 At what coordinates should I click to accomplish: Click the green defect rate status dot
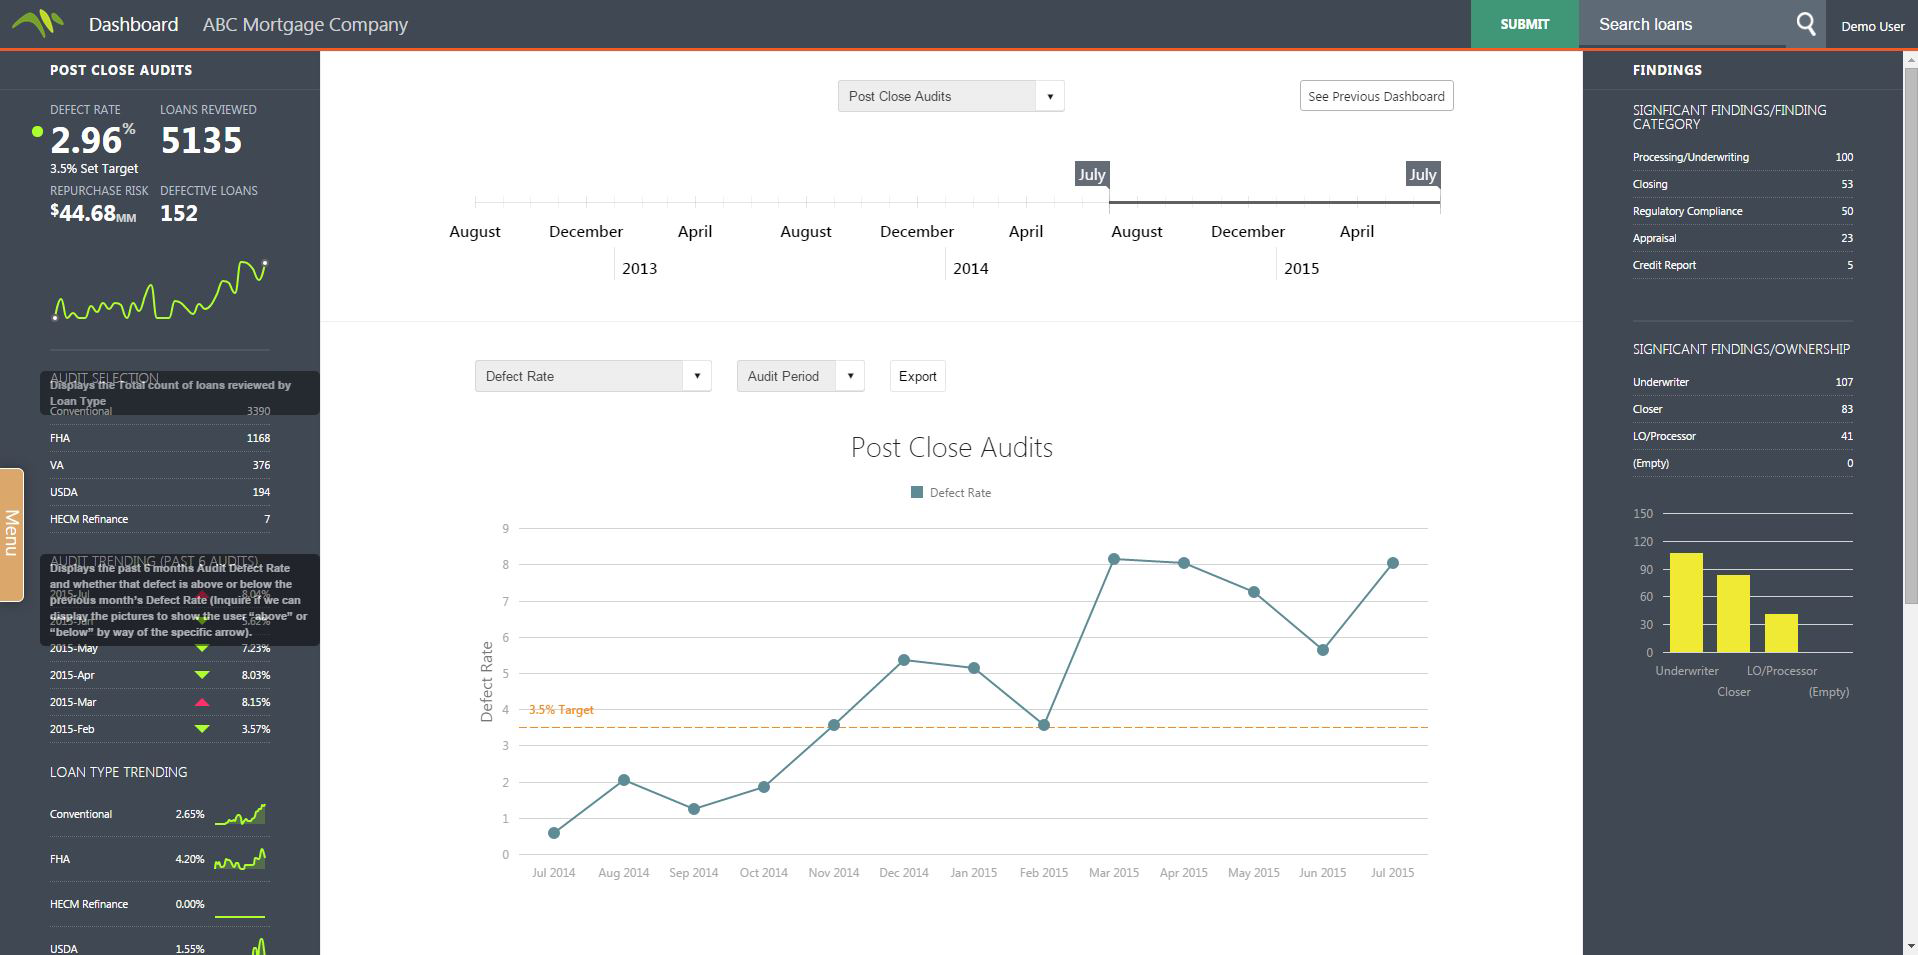click(37, 131)
